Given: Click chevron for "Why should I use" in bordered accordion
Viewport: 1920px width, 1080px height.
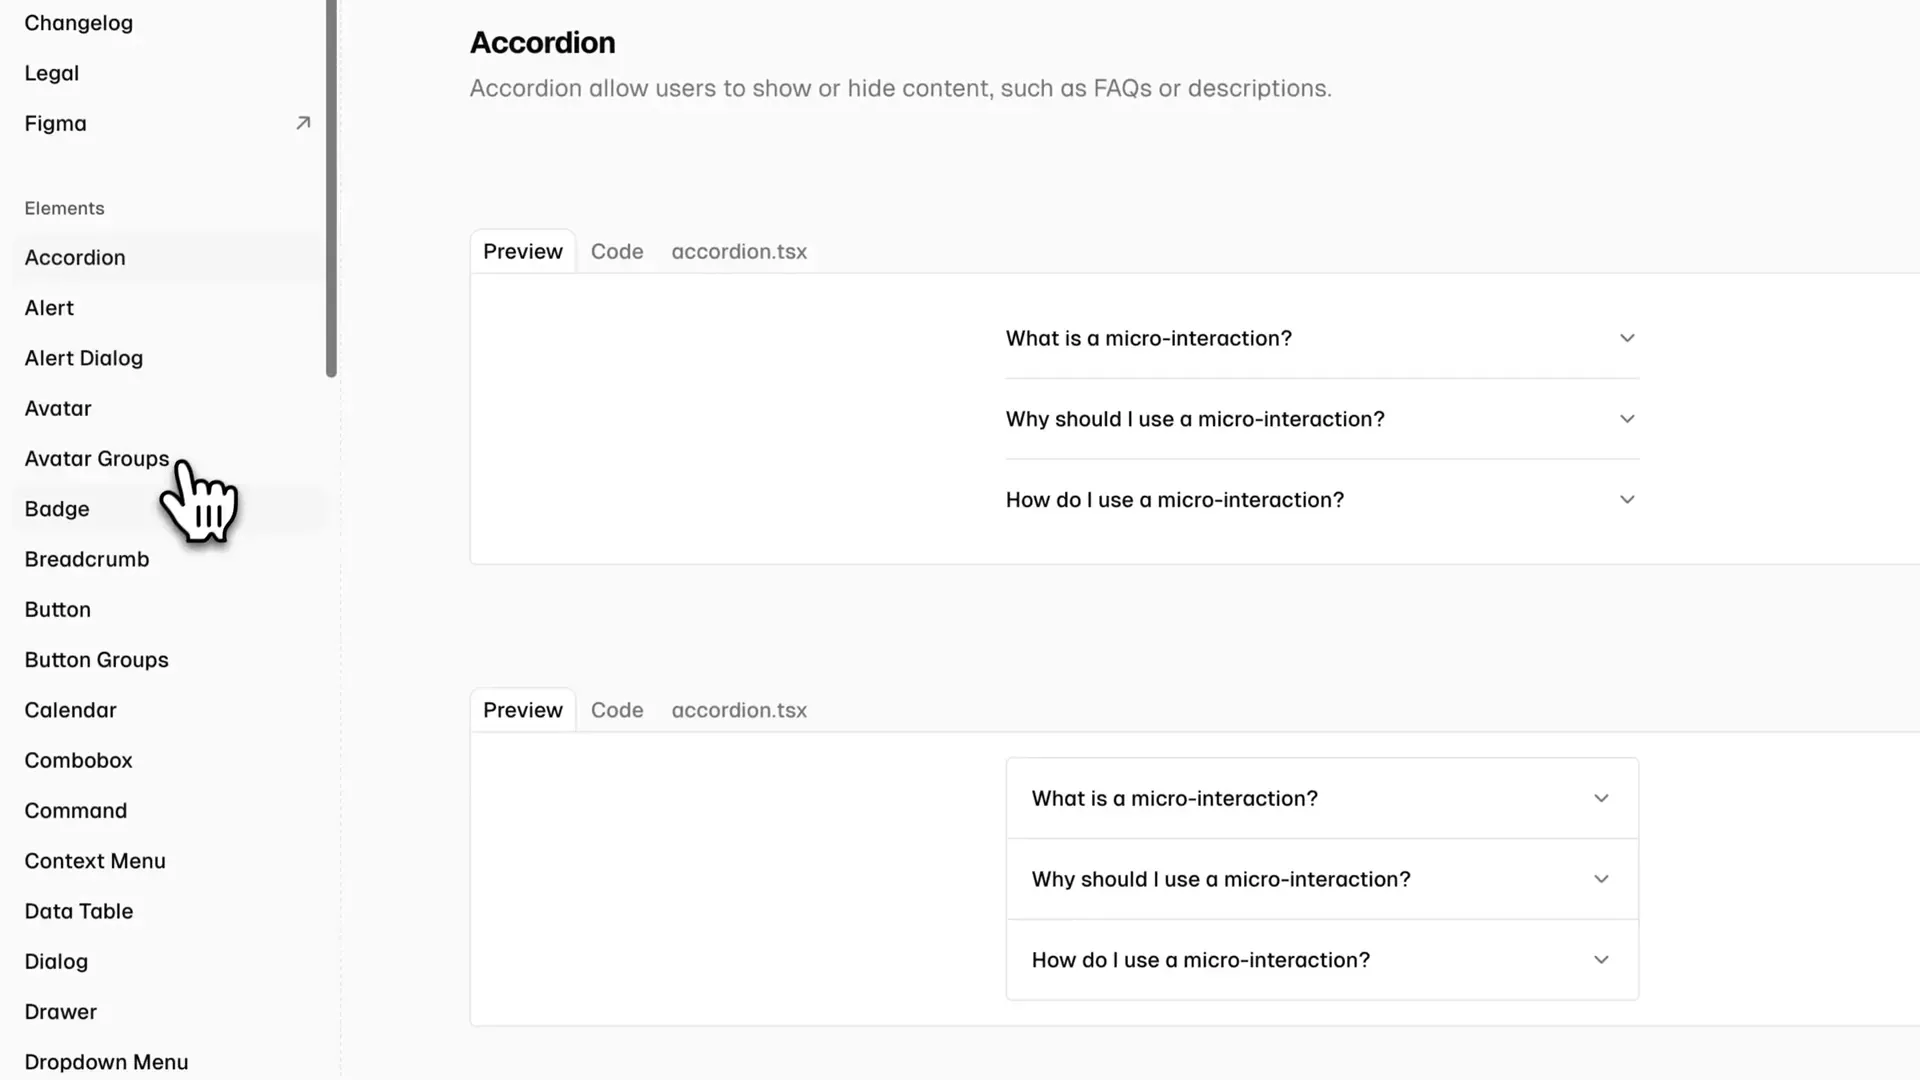Looking at the screenshot, I should [1601, 879].
